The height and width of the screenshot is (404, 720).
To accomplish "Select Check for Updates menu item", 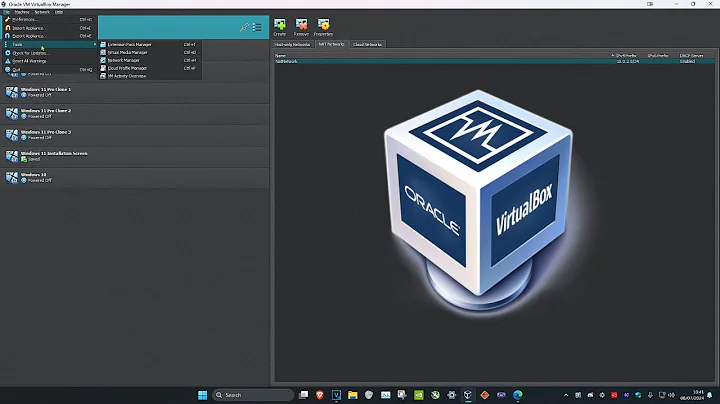I will [49, 53].
